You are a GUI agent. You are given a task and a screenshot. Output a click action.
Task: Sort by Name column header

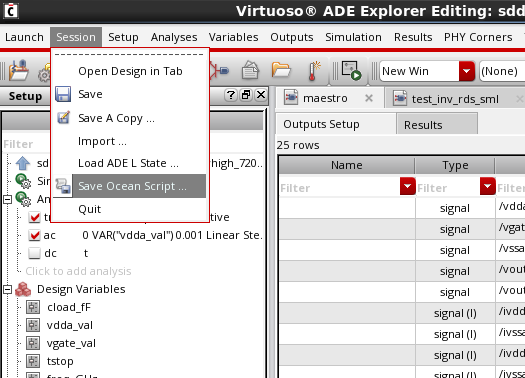click(347, 165)
